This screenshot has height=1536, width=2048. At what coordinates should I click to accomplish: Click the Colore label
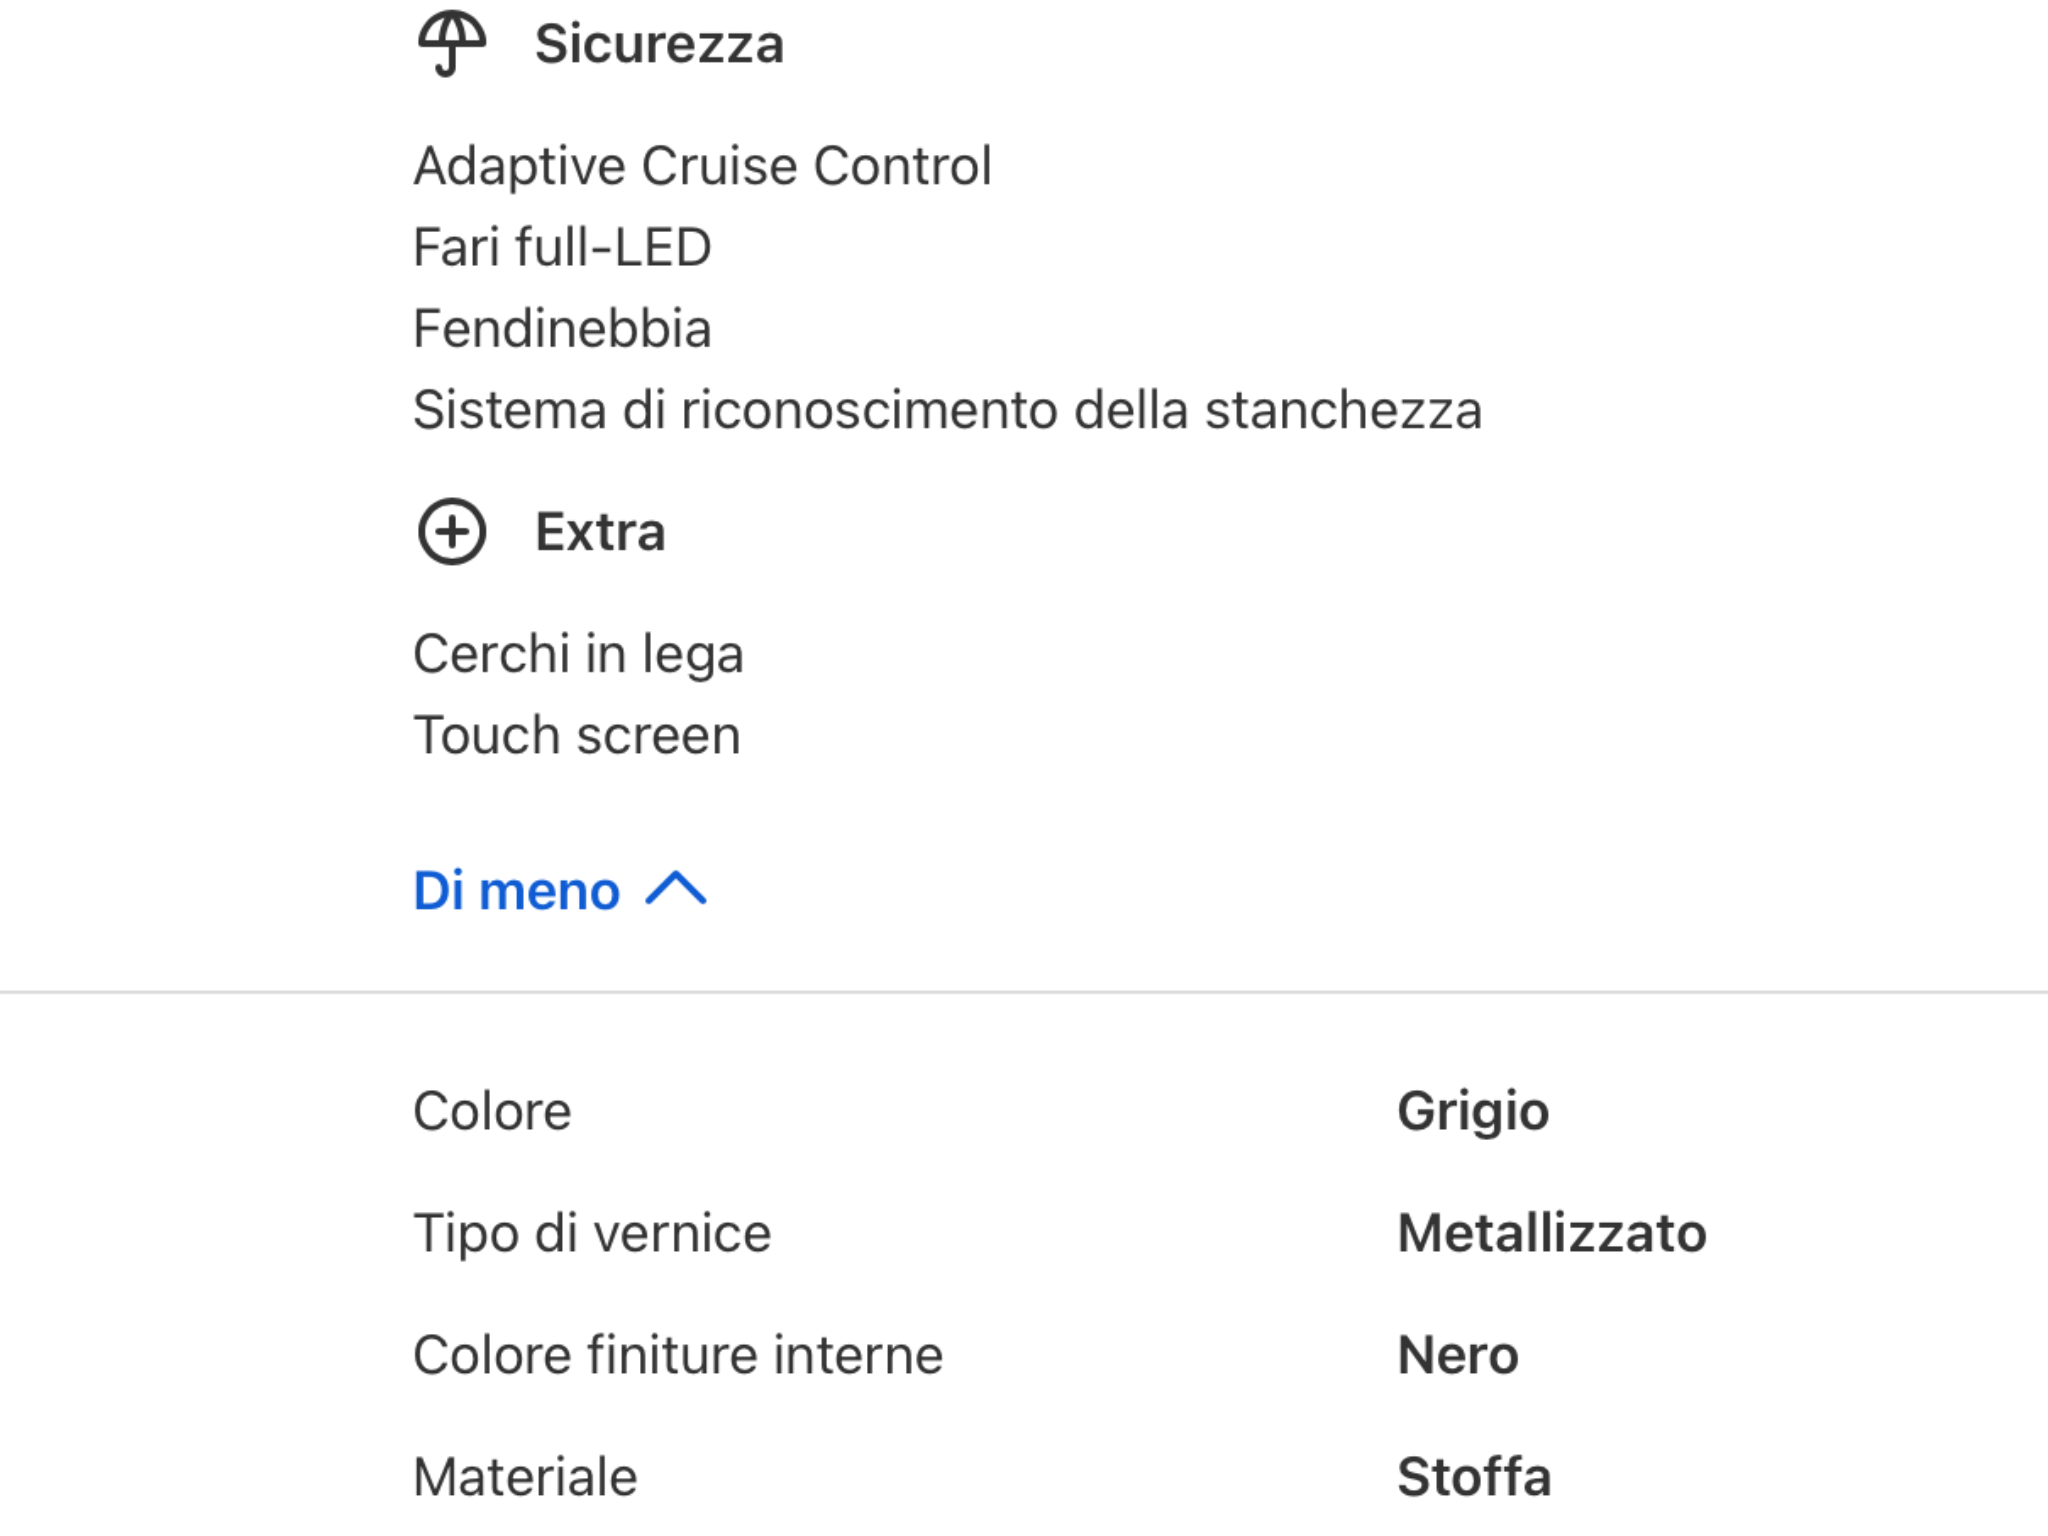coord(492,1111)
